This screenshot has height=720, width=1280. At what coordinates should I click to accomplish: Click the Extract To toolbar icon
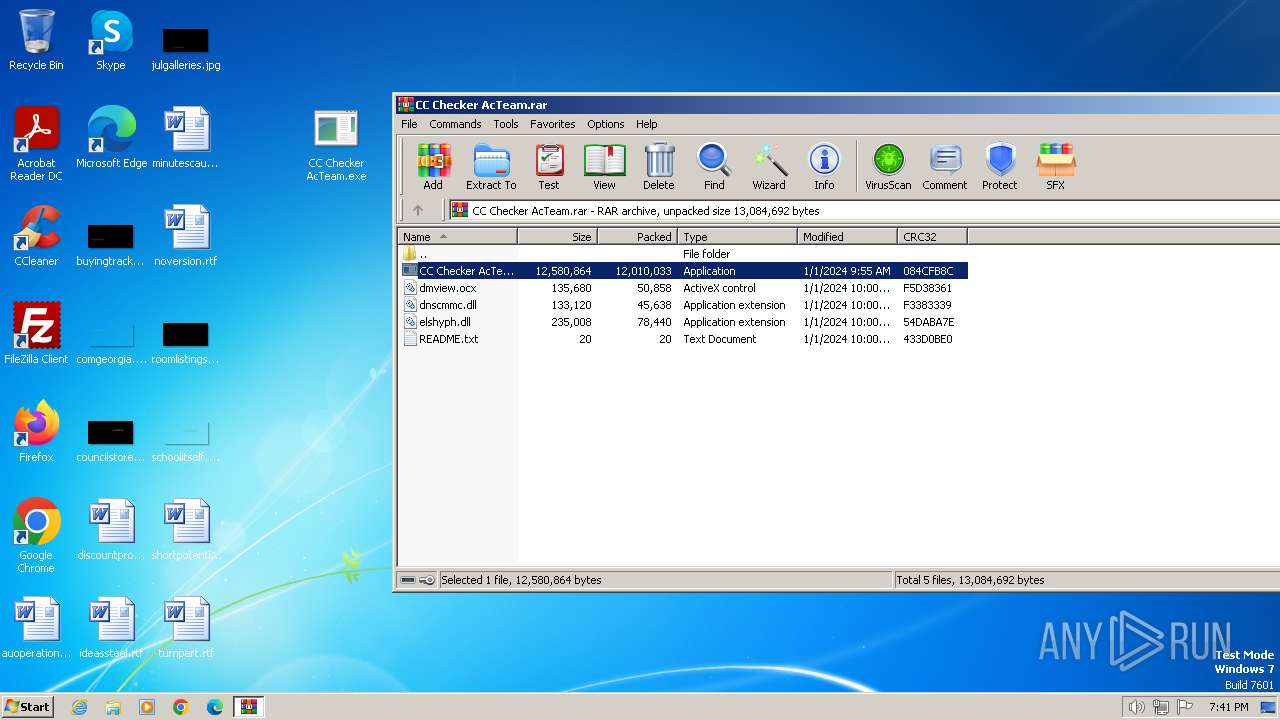pos(491,166)
